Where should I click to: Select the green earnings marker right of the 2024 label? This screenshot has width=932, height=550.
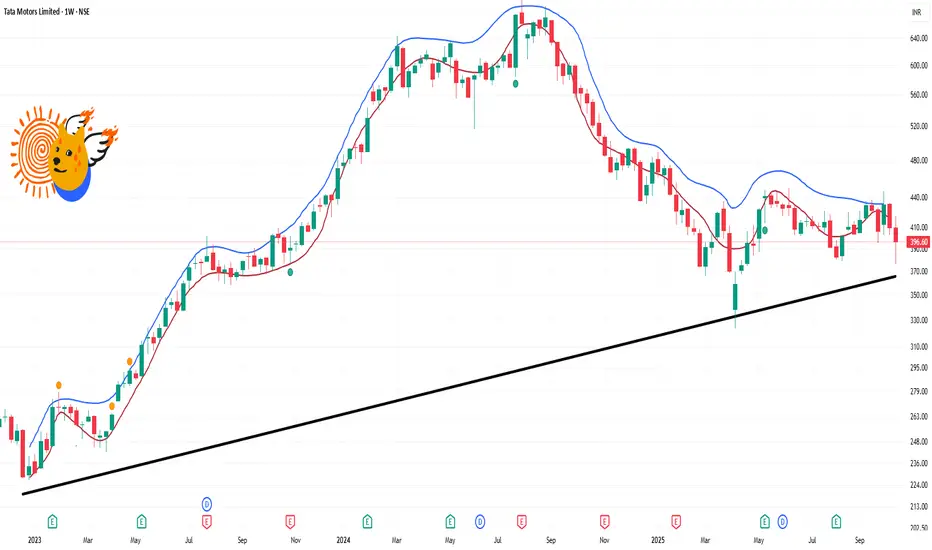(367, 521)
